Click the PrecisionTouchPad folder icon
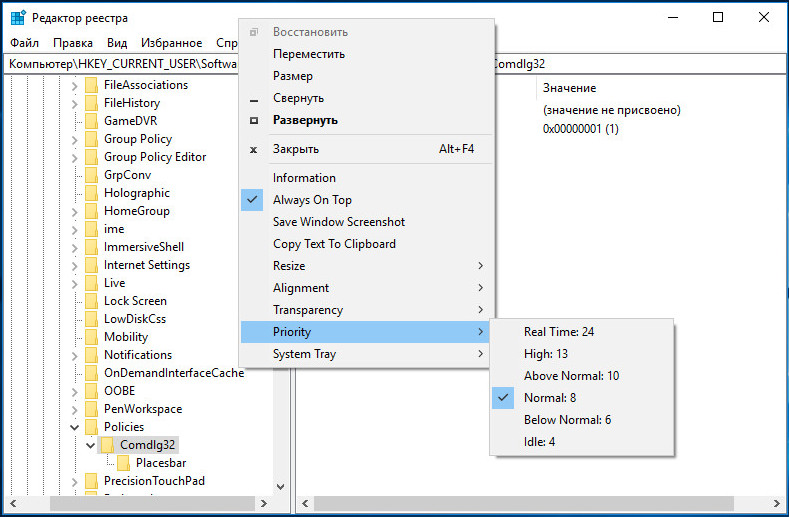The width and height of the screenshot is (789, 517). pyautogui.click(x=91, y=481)
